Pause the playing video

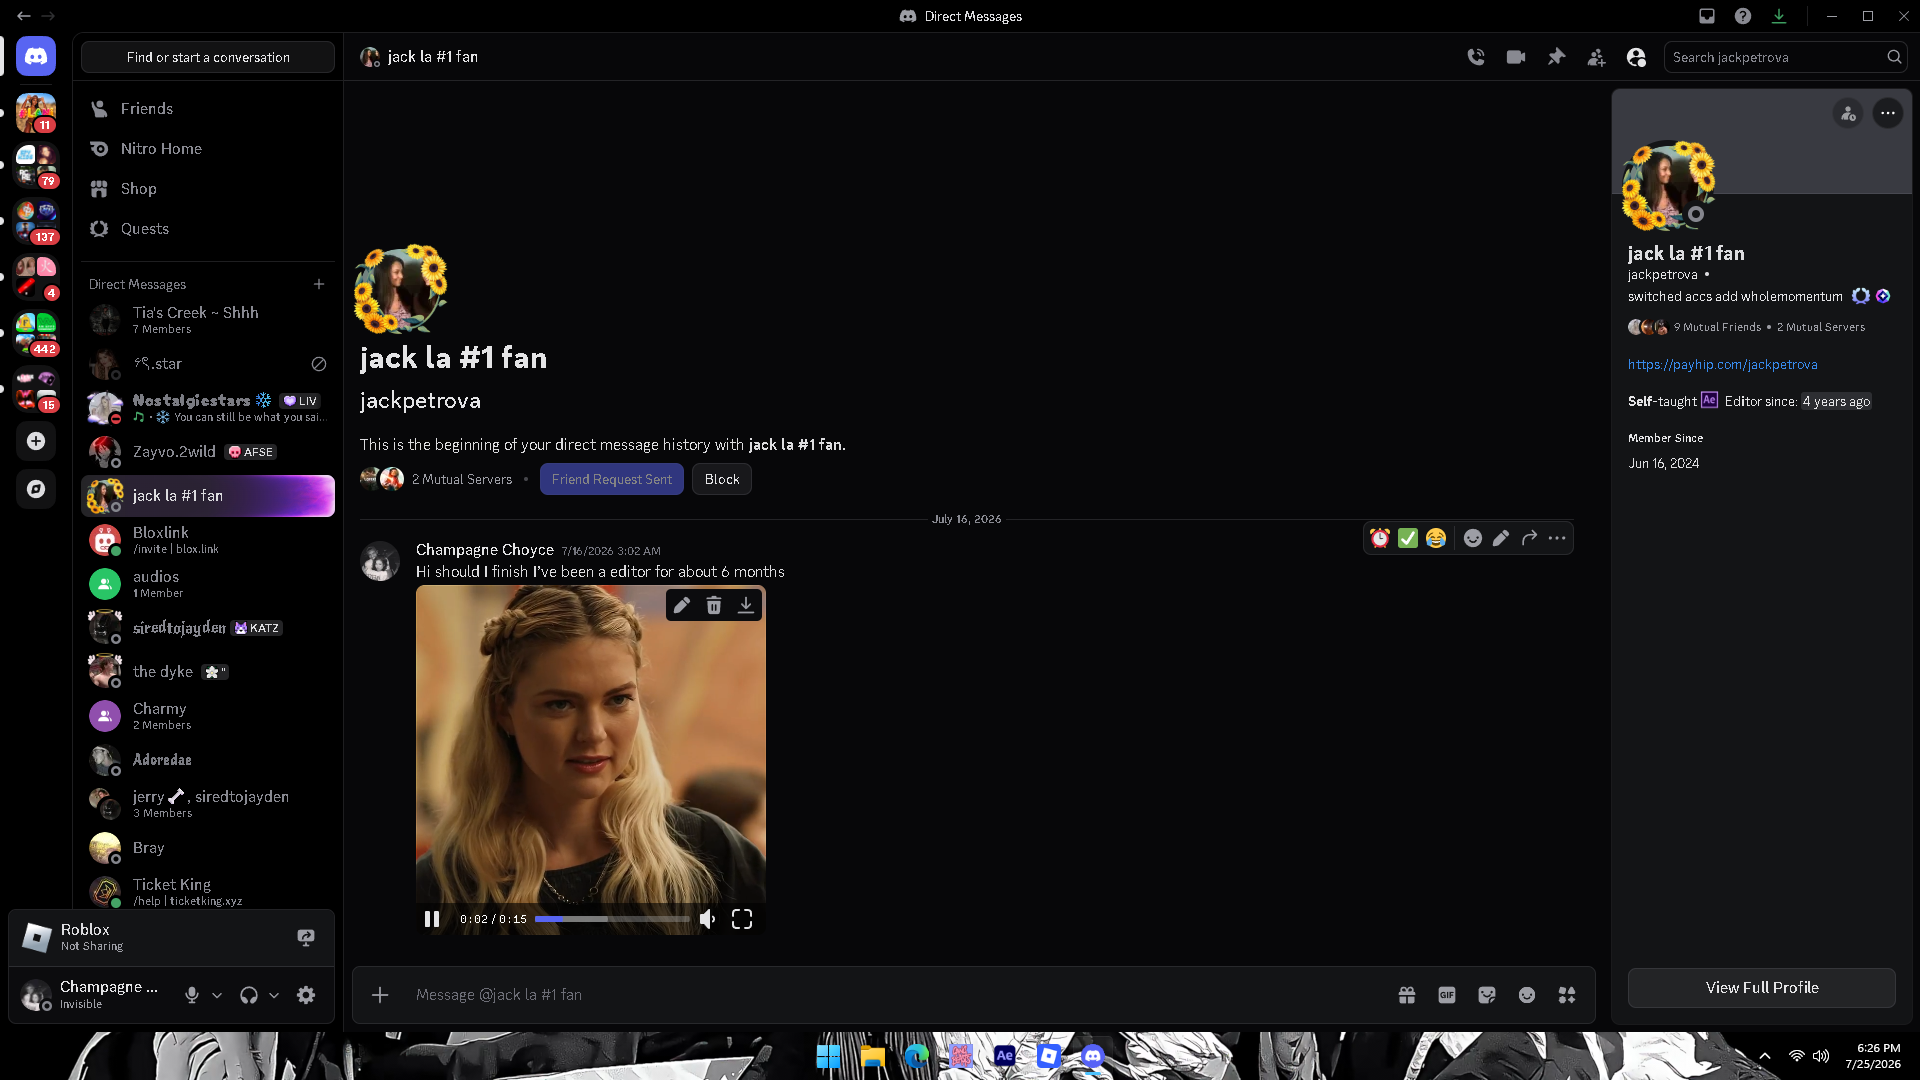point(432,919)
